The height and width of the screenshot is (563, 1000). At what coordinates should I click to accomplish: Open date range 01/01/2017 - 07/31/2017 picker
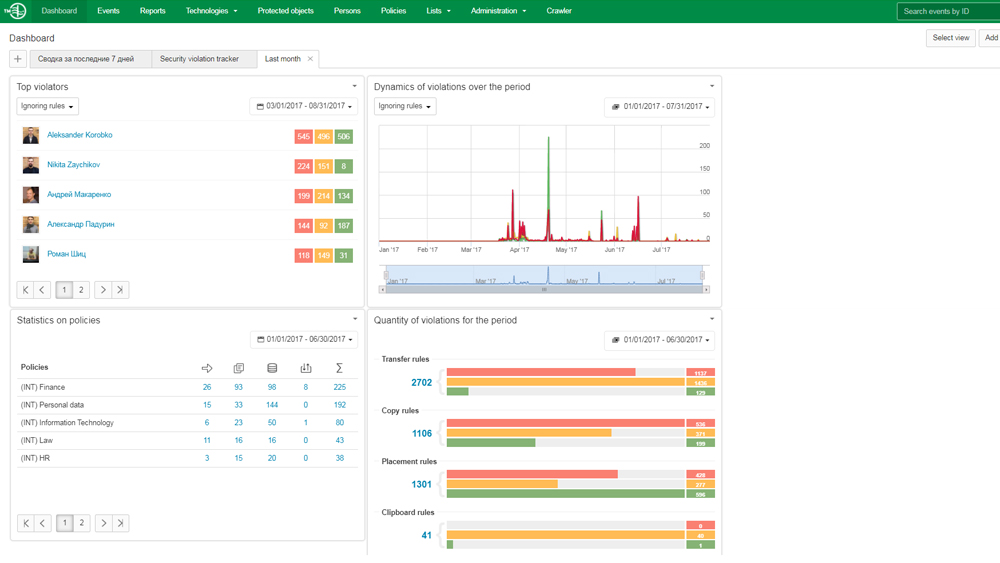coord(659,106)
